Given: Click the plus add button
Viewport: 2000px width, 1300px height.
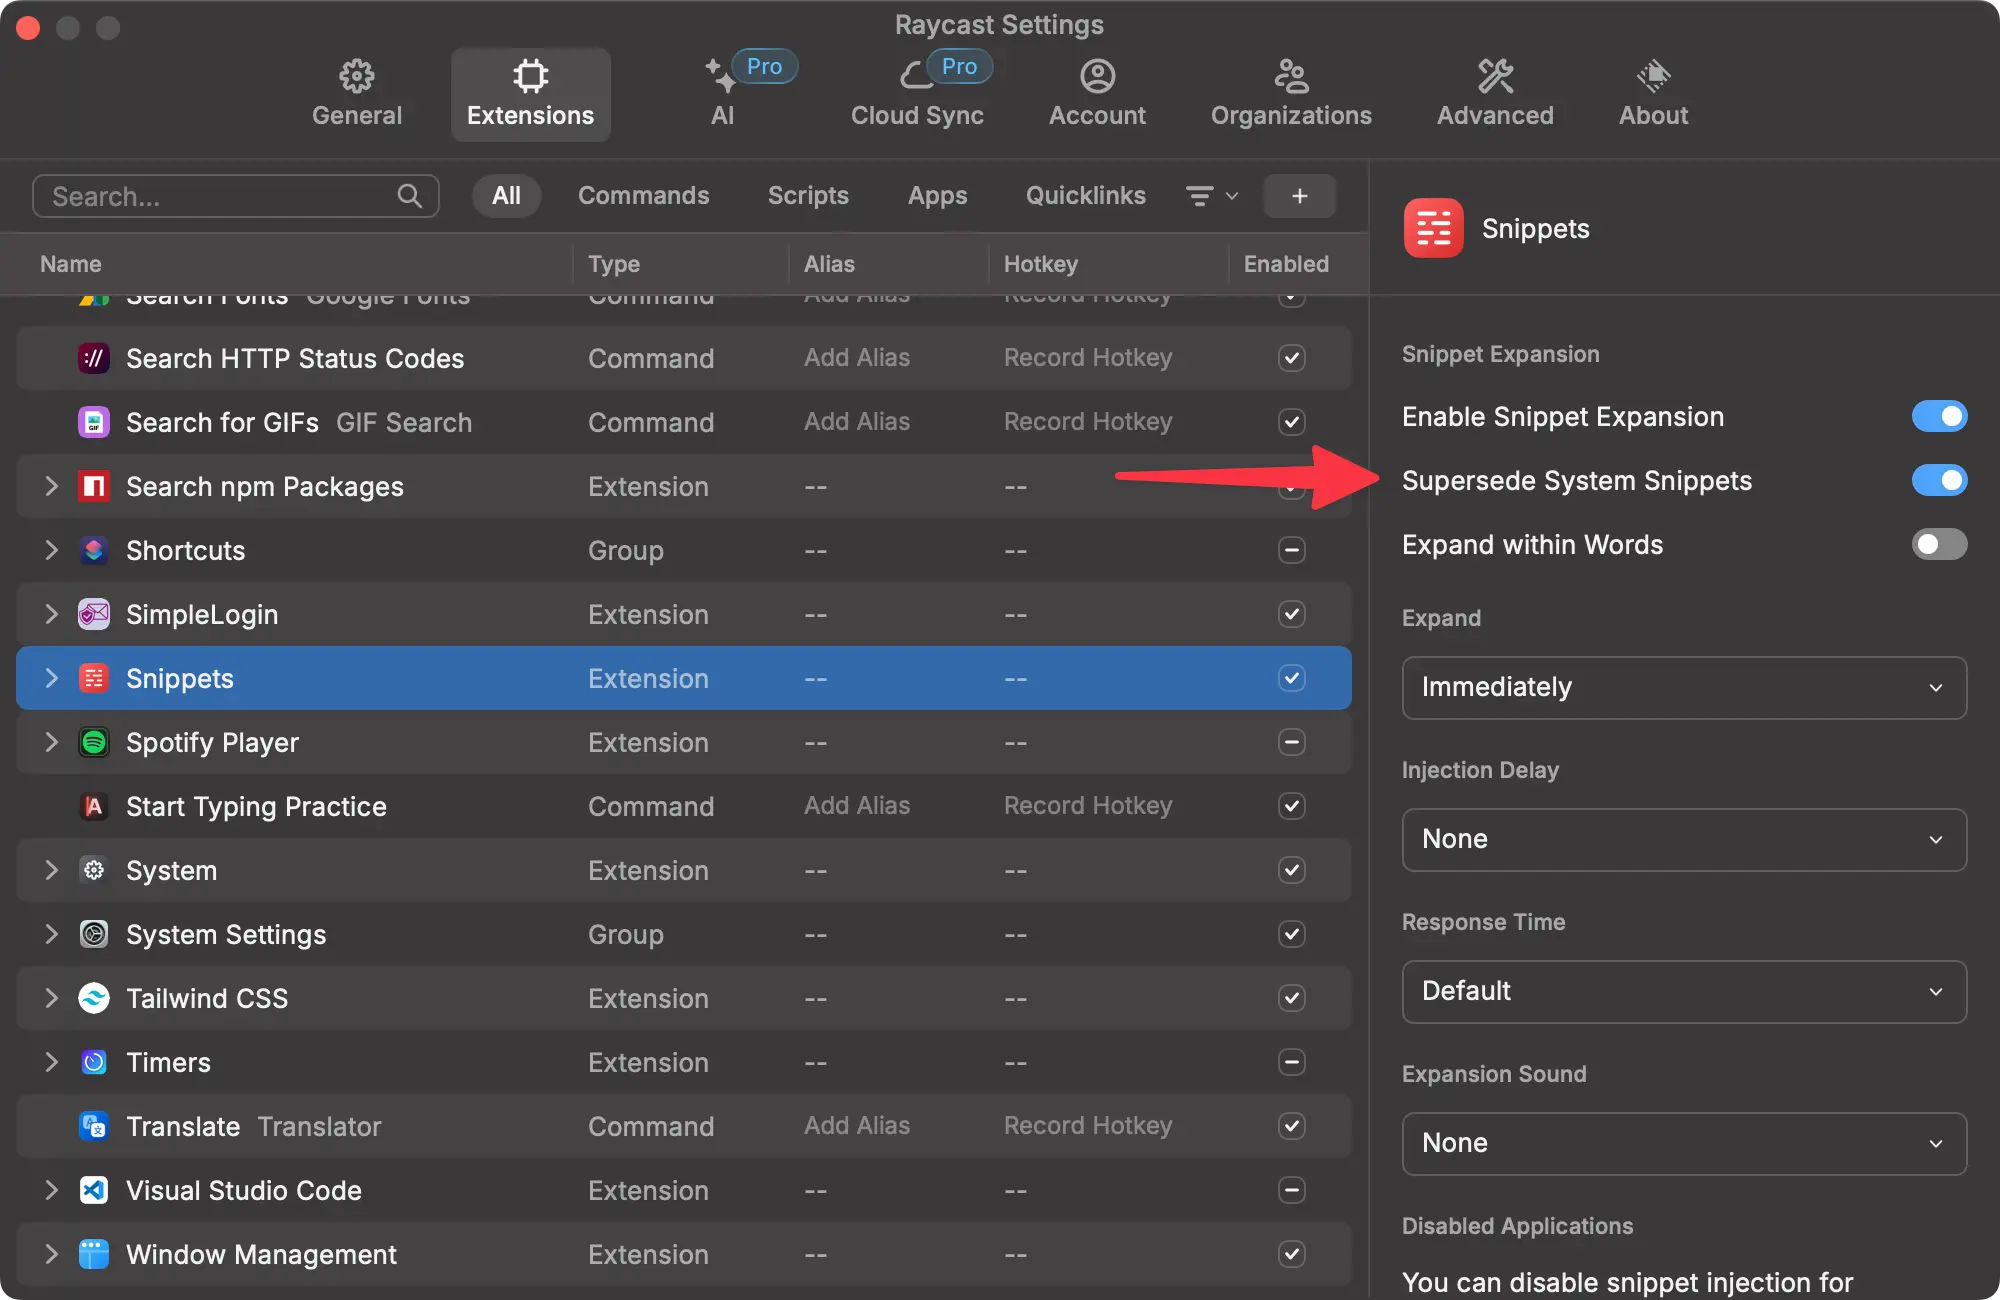Looking at the screenshot, I should 1299,196.
